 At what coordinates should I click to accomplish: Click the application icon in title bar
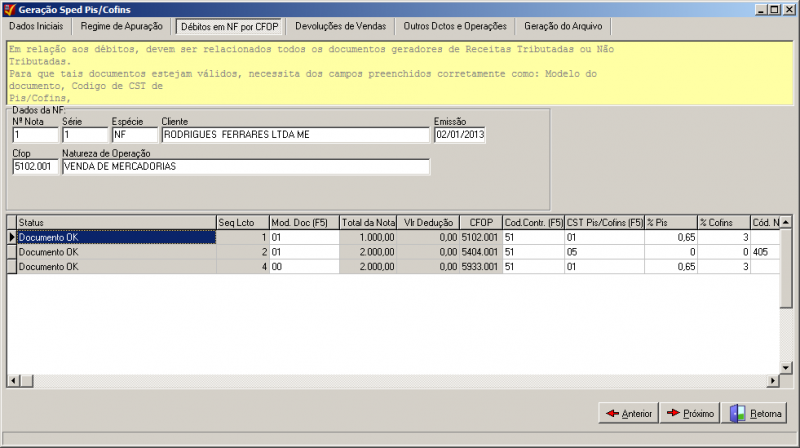(x=9, y=9)
